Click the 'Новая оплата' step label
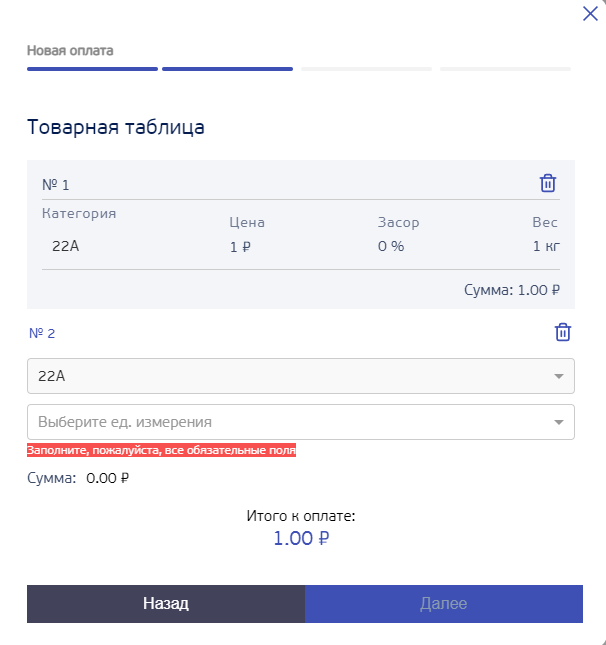The image size is (606, 645). (x=70, y=50)
